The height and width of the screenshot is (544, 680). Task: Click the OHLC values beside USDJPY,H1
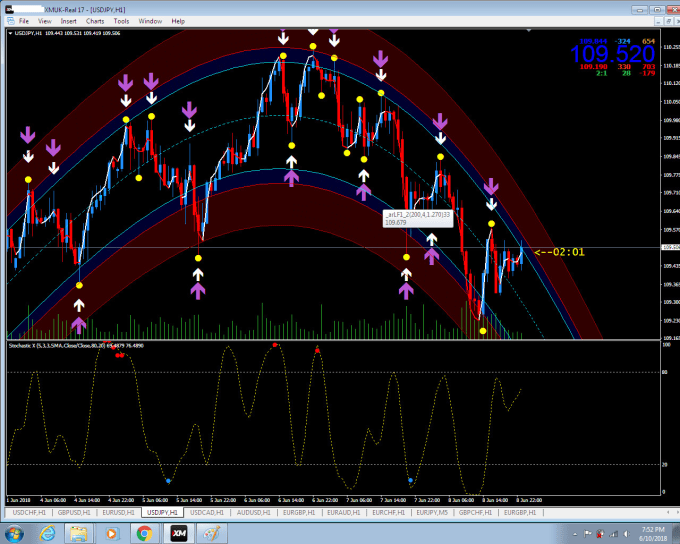83,33
